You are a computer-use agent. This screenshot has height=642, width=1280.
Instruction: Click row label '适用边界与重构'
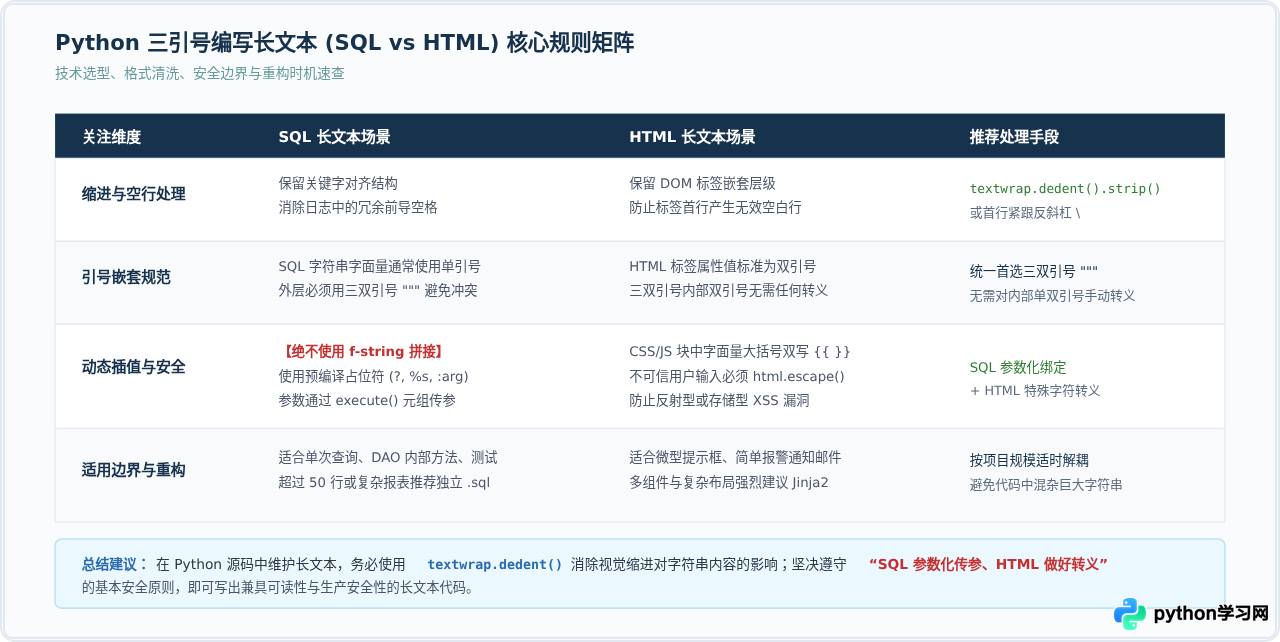point(134,470)
